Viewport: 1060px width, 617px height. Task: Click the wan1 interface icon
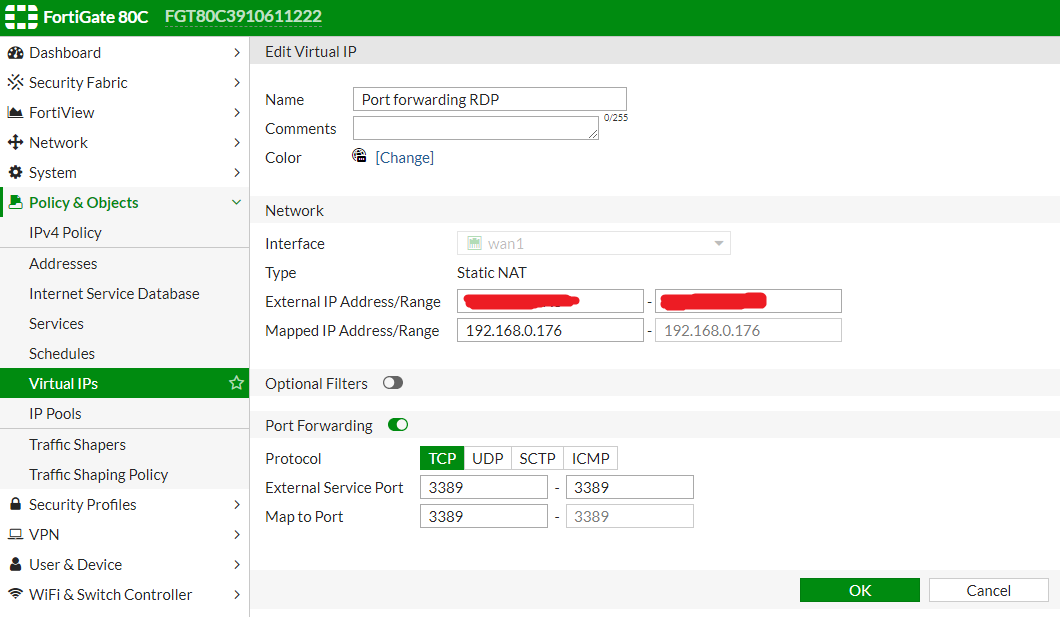(475, 243)
